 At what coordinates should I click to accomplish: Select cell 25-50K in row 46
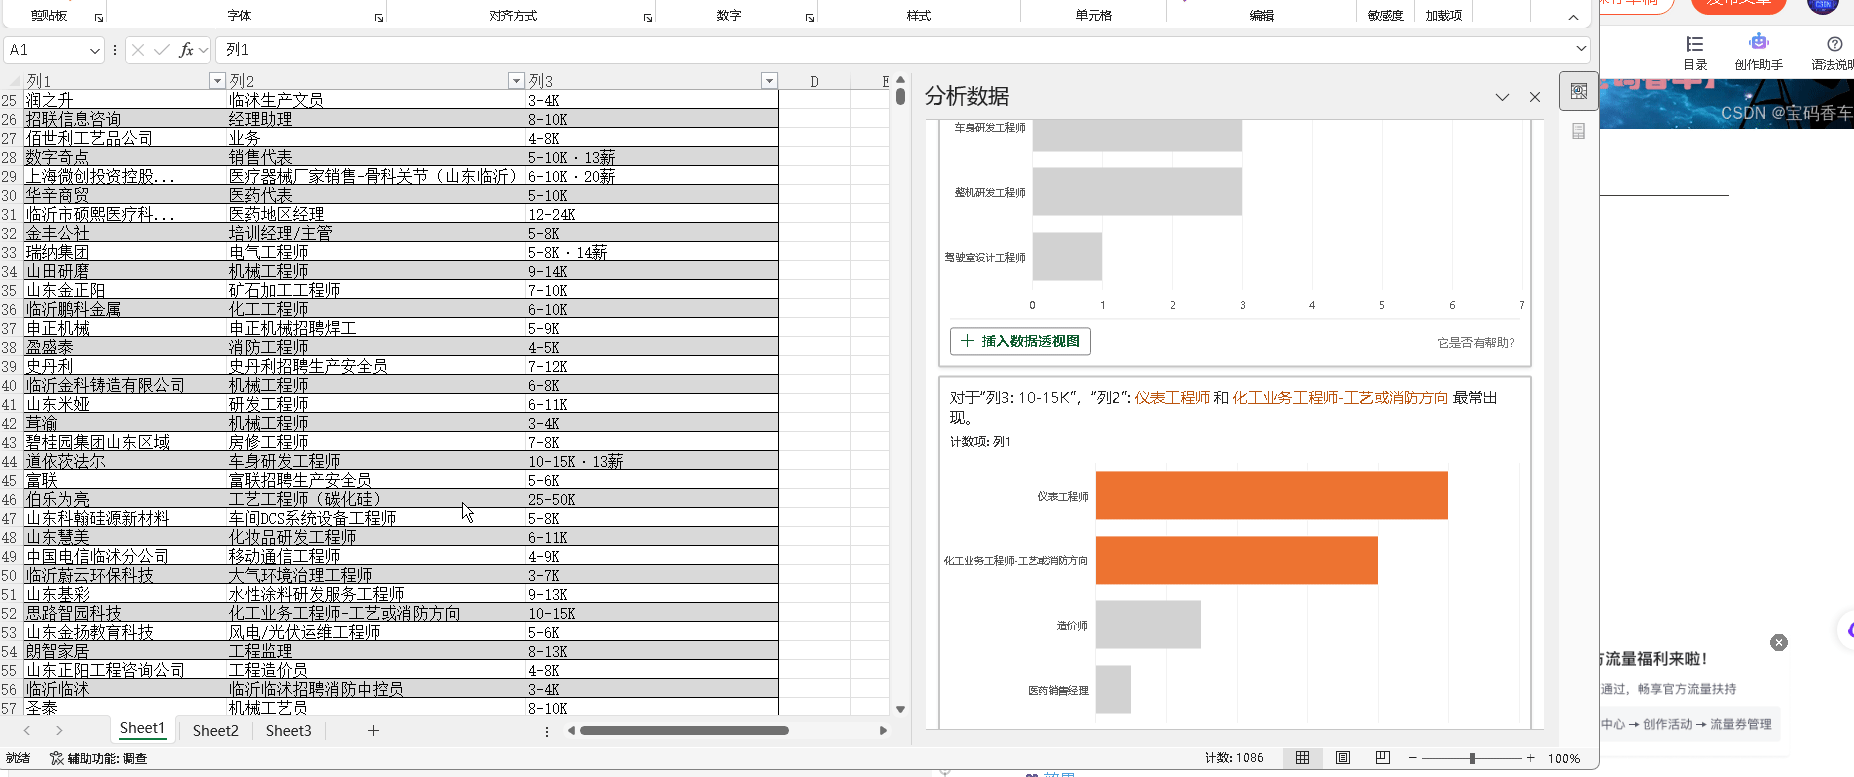click(x=651, y=499)
